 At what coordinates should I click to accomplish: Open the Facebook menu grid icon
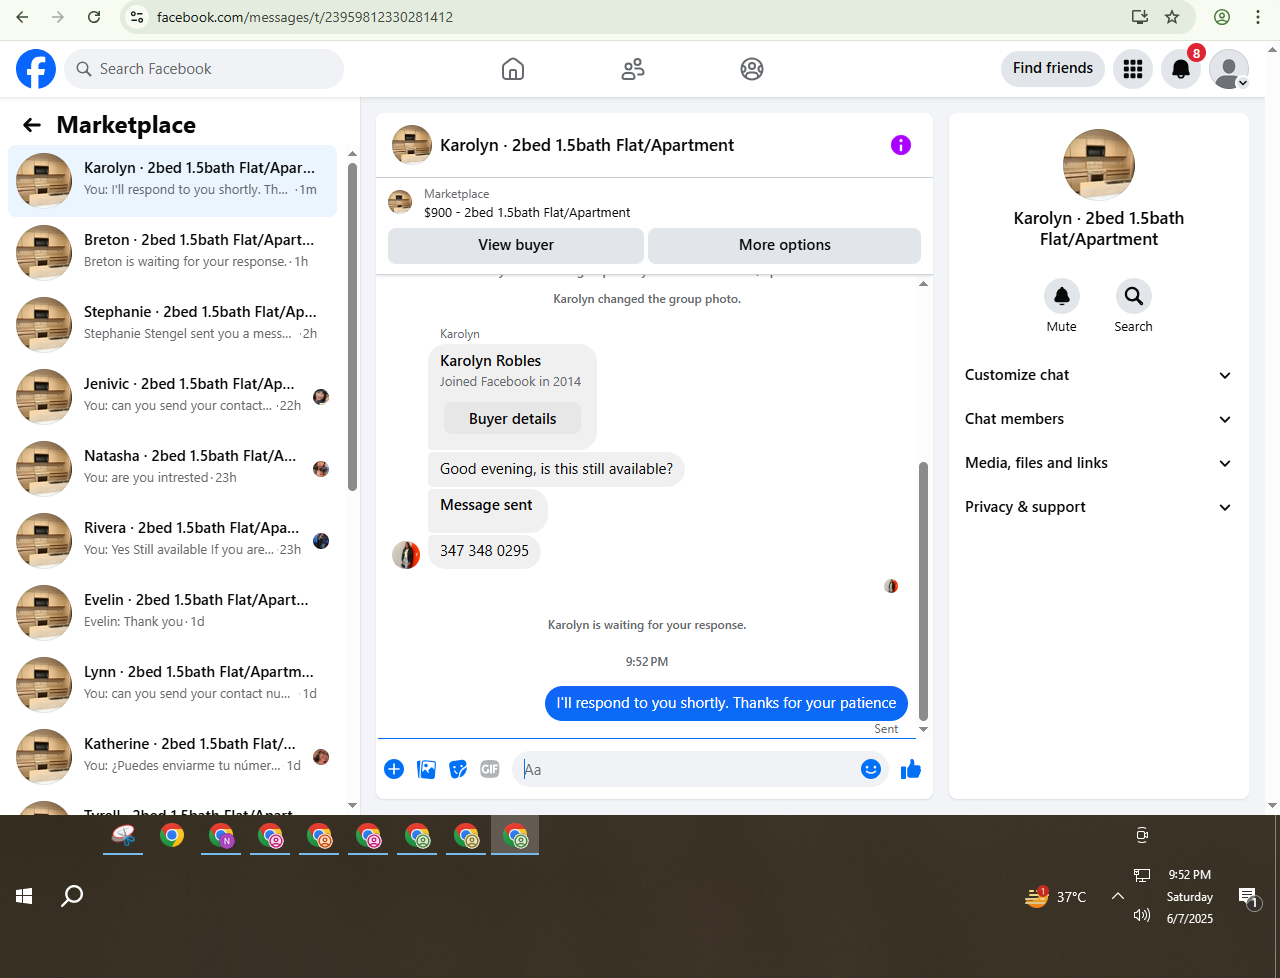(x=1133, y=69)
